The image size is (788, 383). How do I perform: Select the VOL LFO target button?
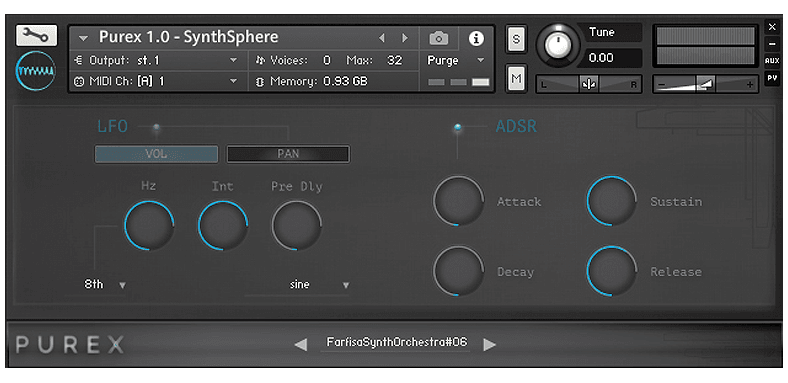point(156,154)
